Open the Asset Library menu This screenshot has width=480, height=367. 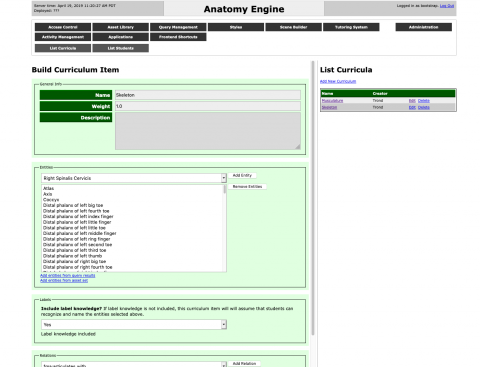120,27
